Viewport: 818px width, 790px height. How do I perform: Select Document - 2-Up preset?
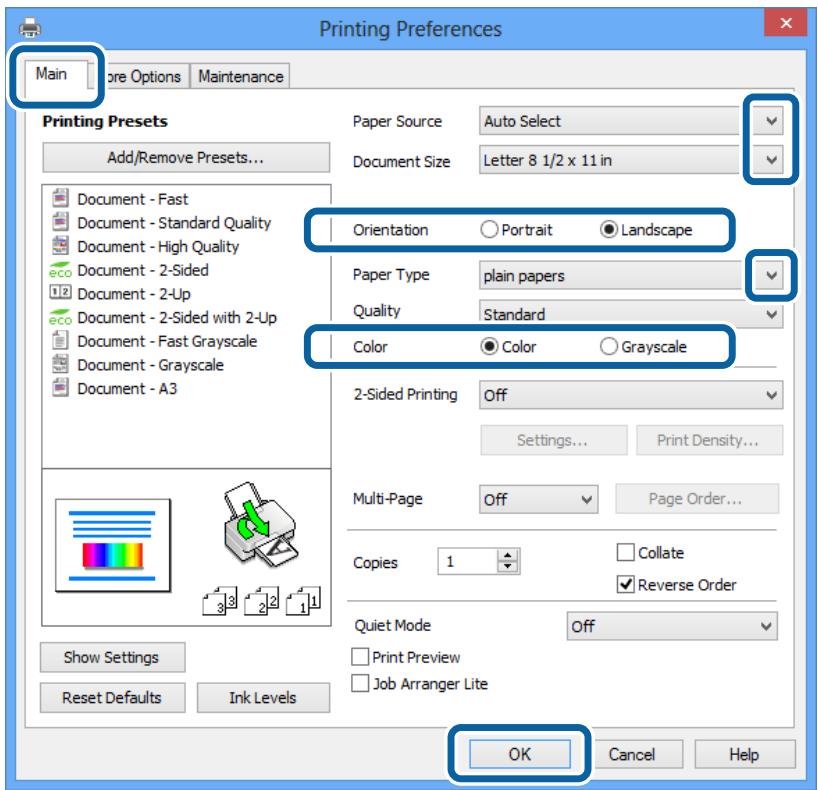pos(134,294)
